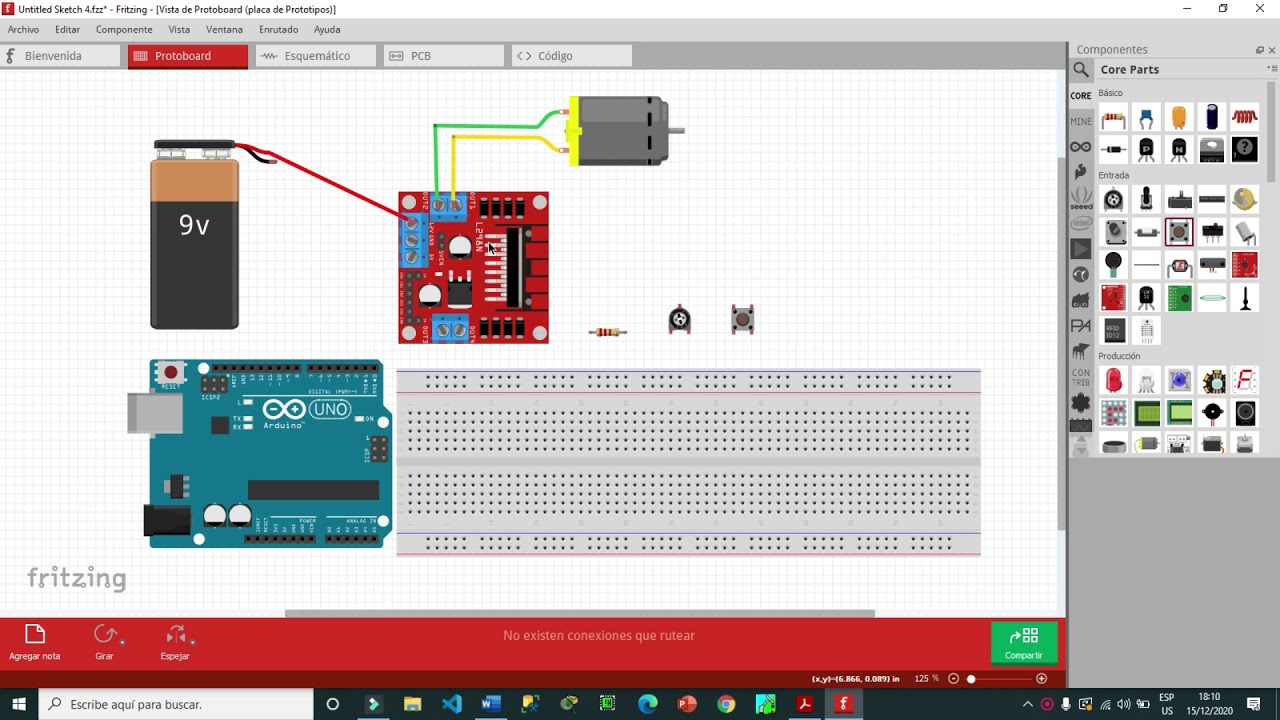Open the CONTRIB parts bin
The width and height of the screenshot is (1280, 720).
[1081, 377]
